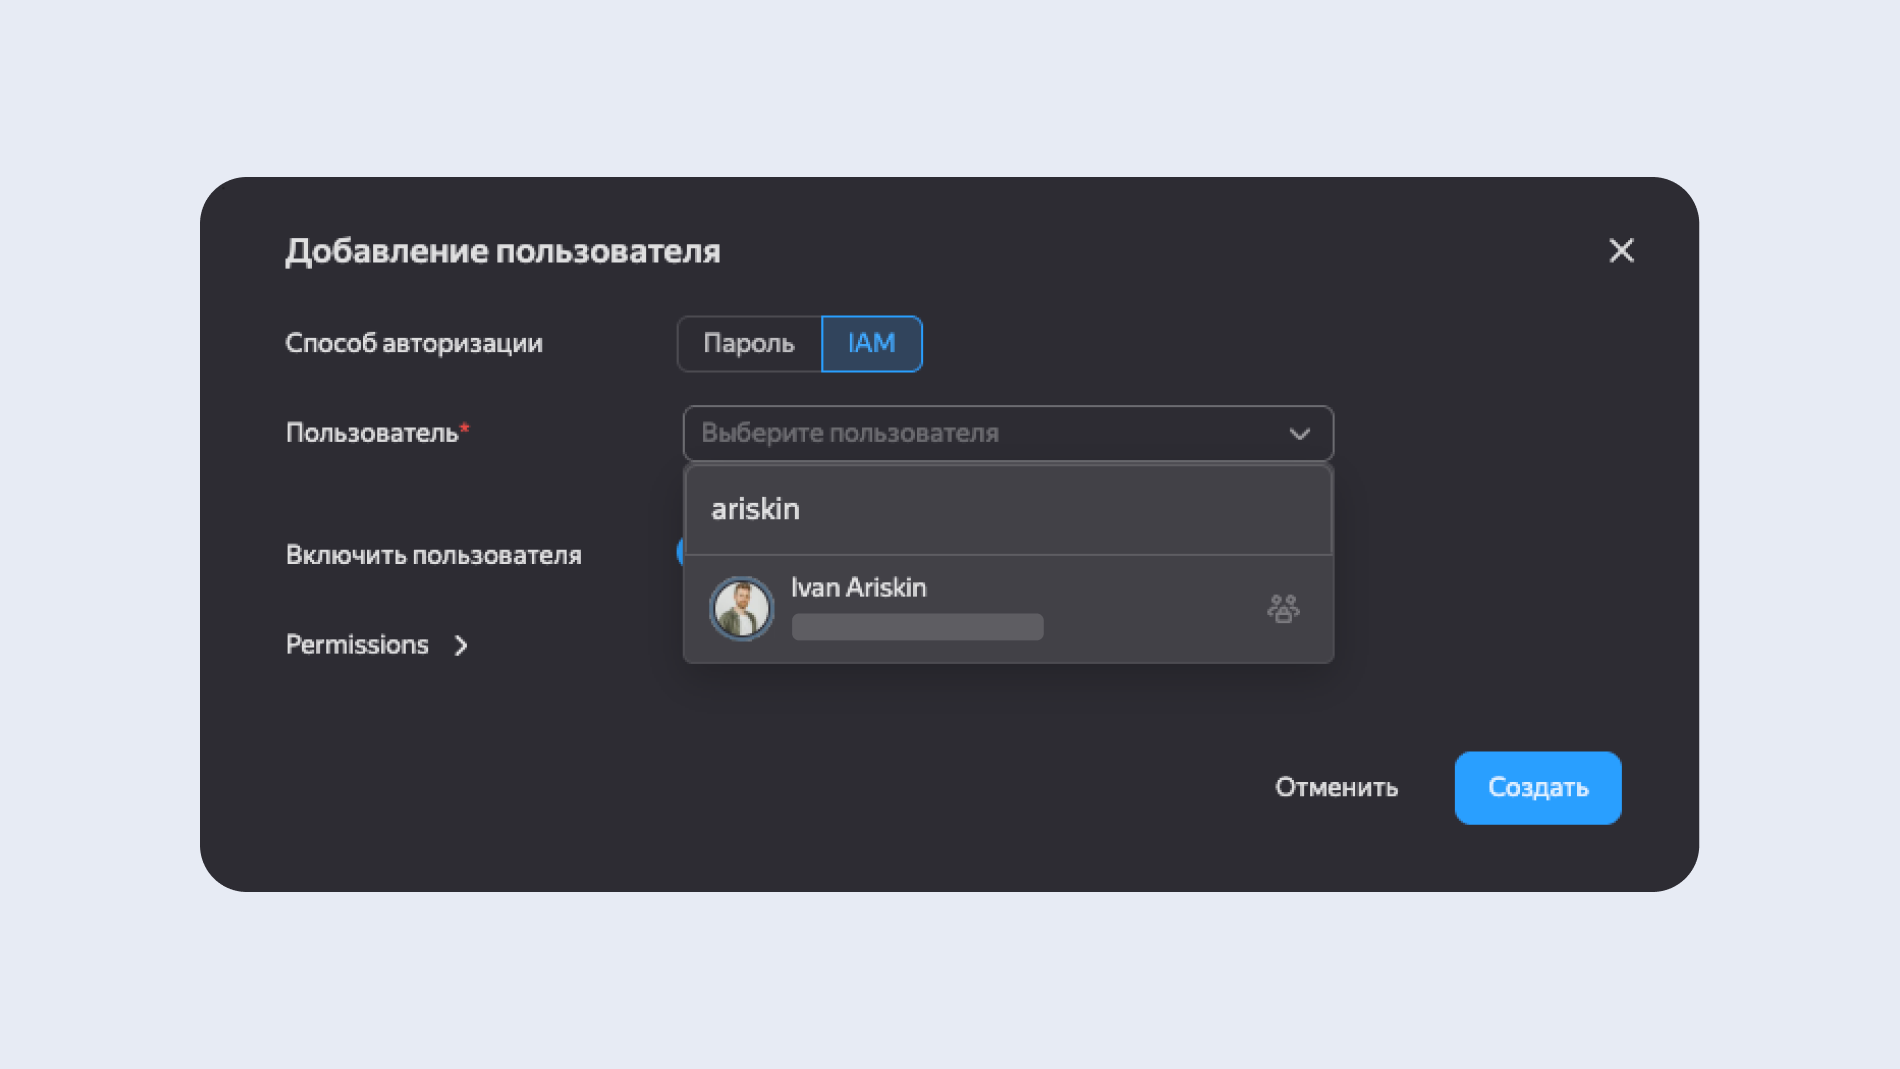Image resolution: width=1900 pixels, height=1069 pixels.
Task: Select Пароль authorization method
Action: (x=749, y=344)
